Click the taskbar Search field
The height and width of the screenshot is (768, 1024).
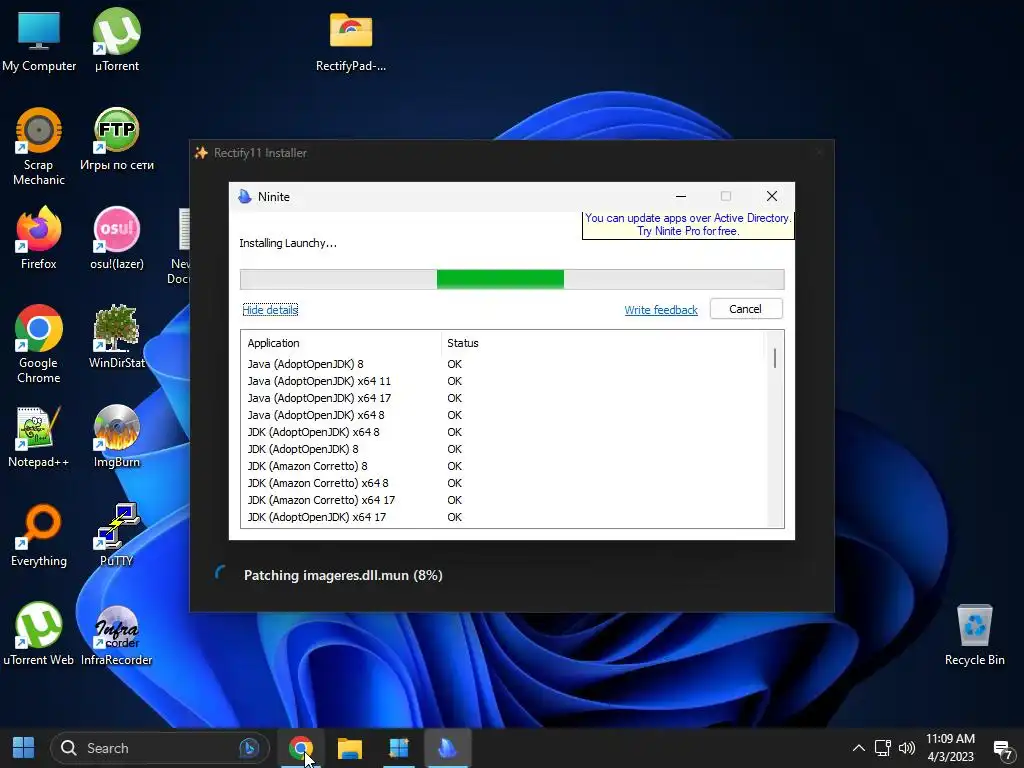(x=160, y=748)
